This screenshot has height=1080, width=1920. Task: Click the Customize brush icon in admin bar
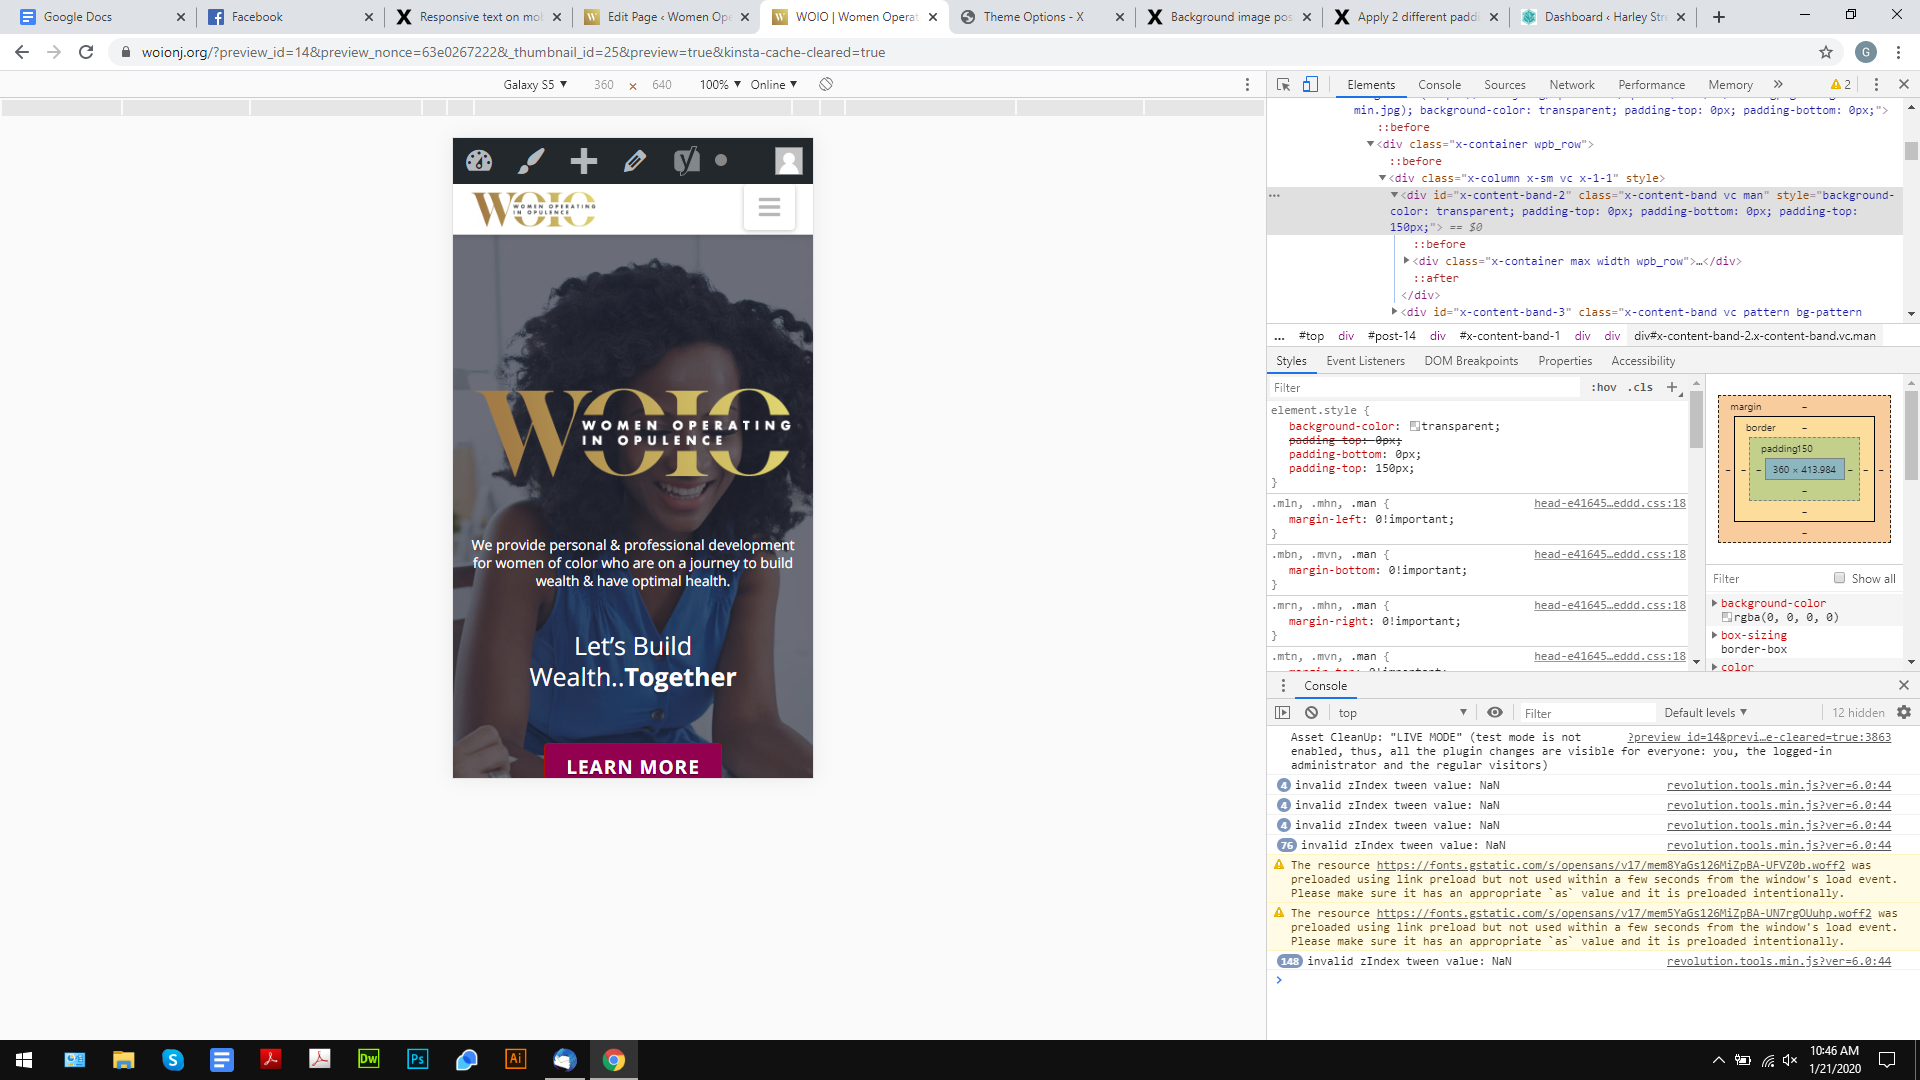tap(531, 161)
